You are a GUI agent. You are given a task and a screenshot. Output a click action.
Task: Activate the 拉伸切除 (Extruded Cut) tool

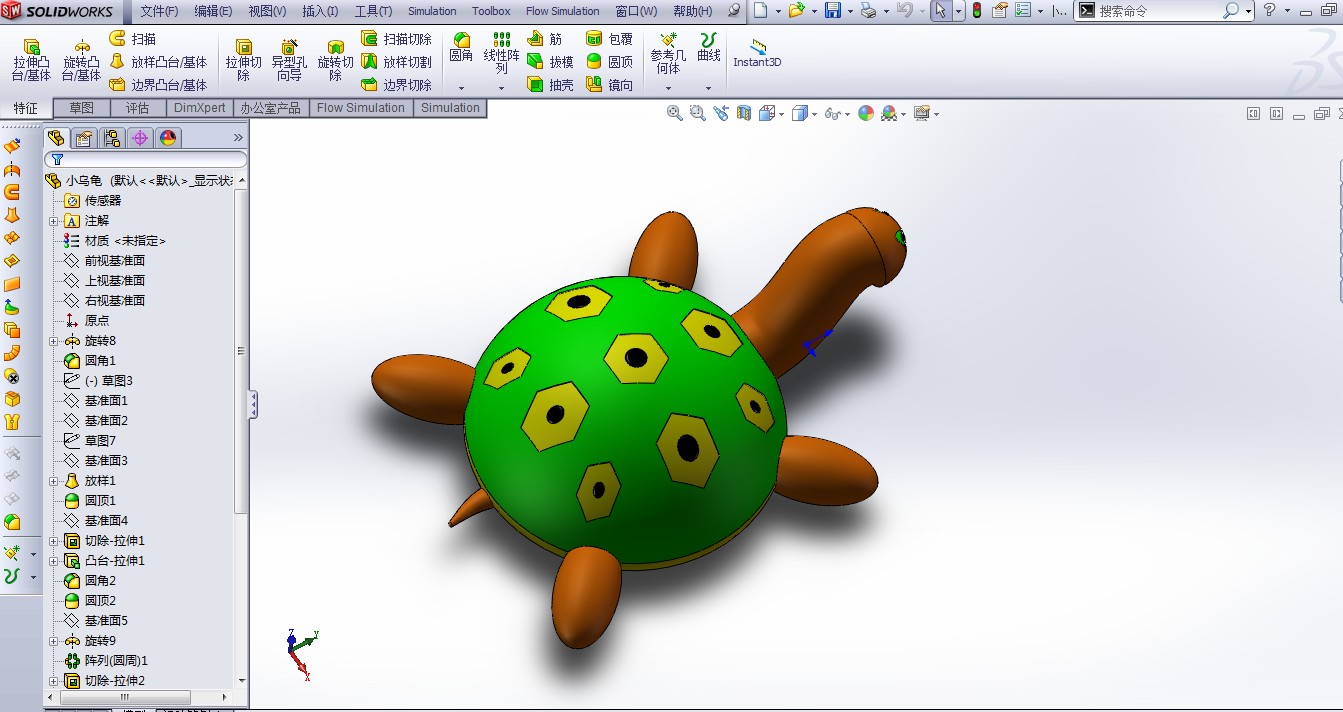242,57
